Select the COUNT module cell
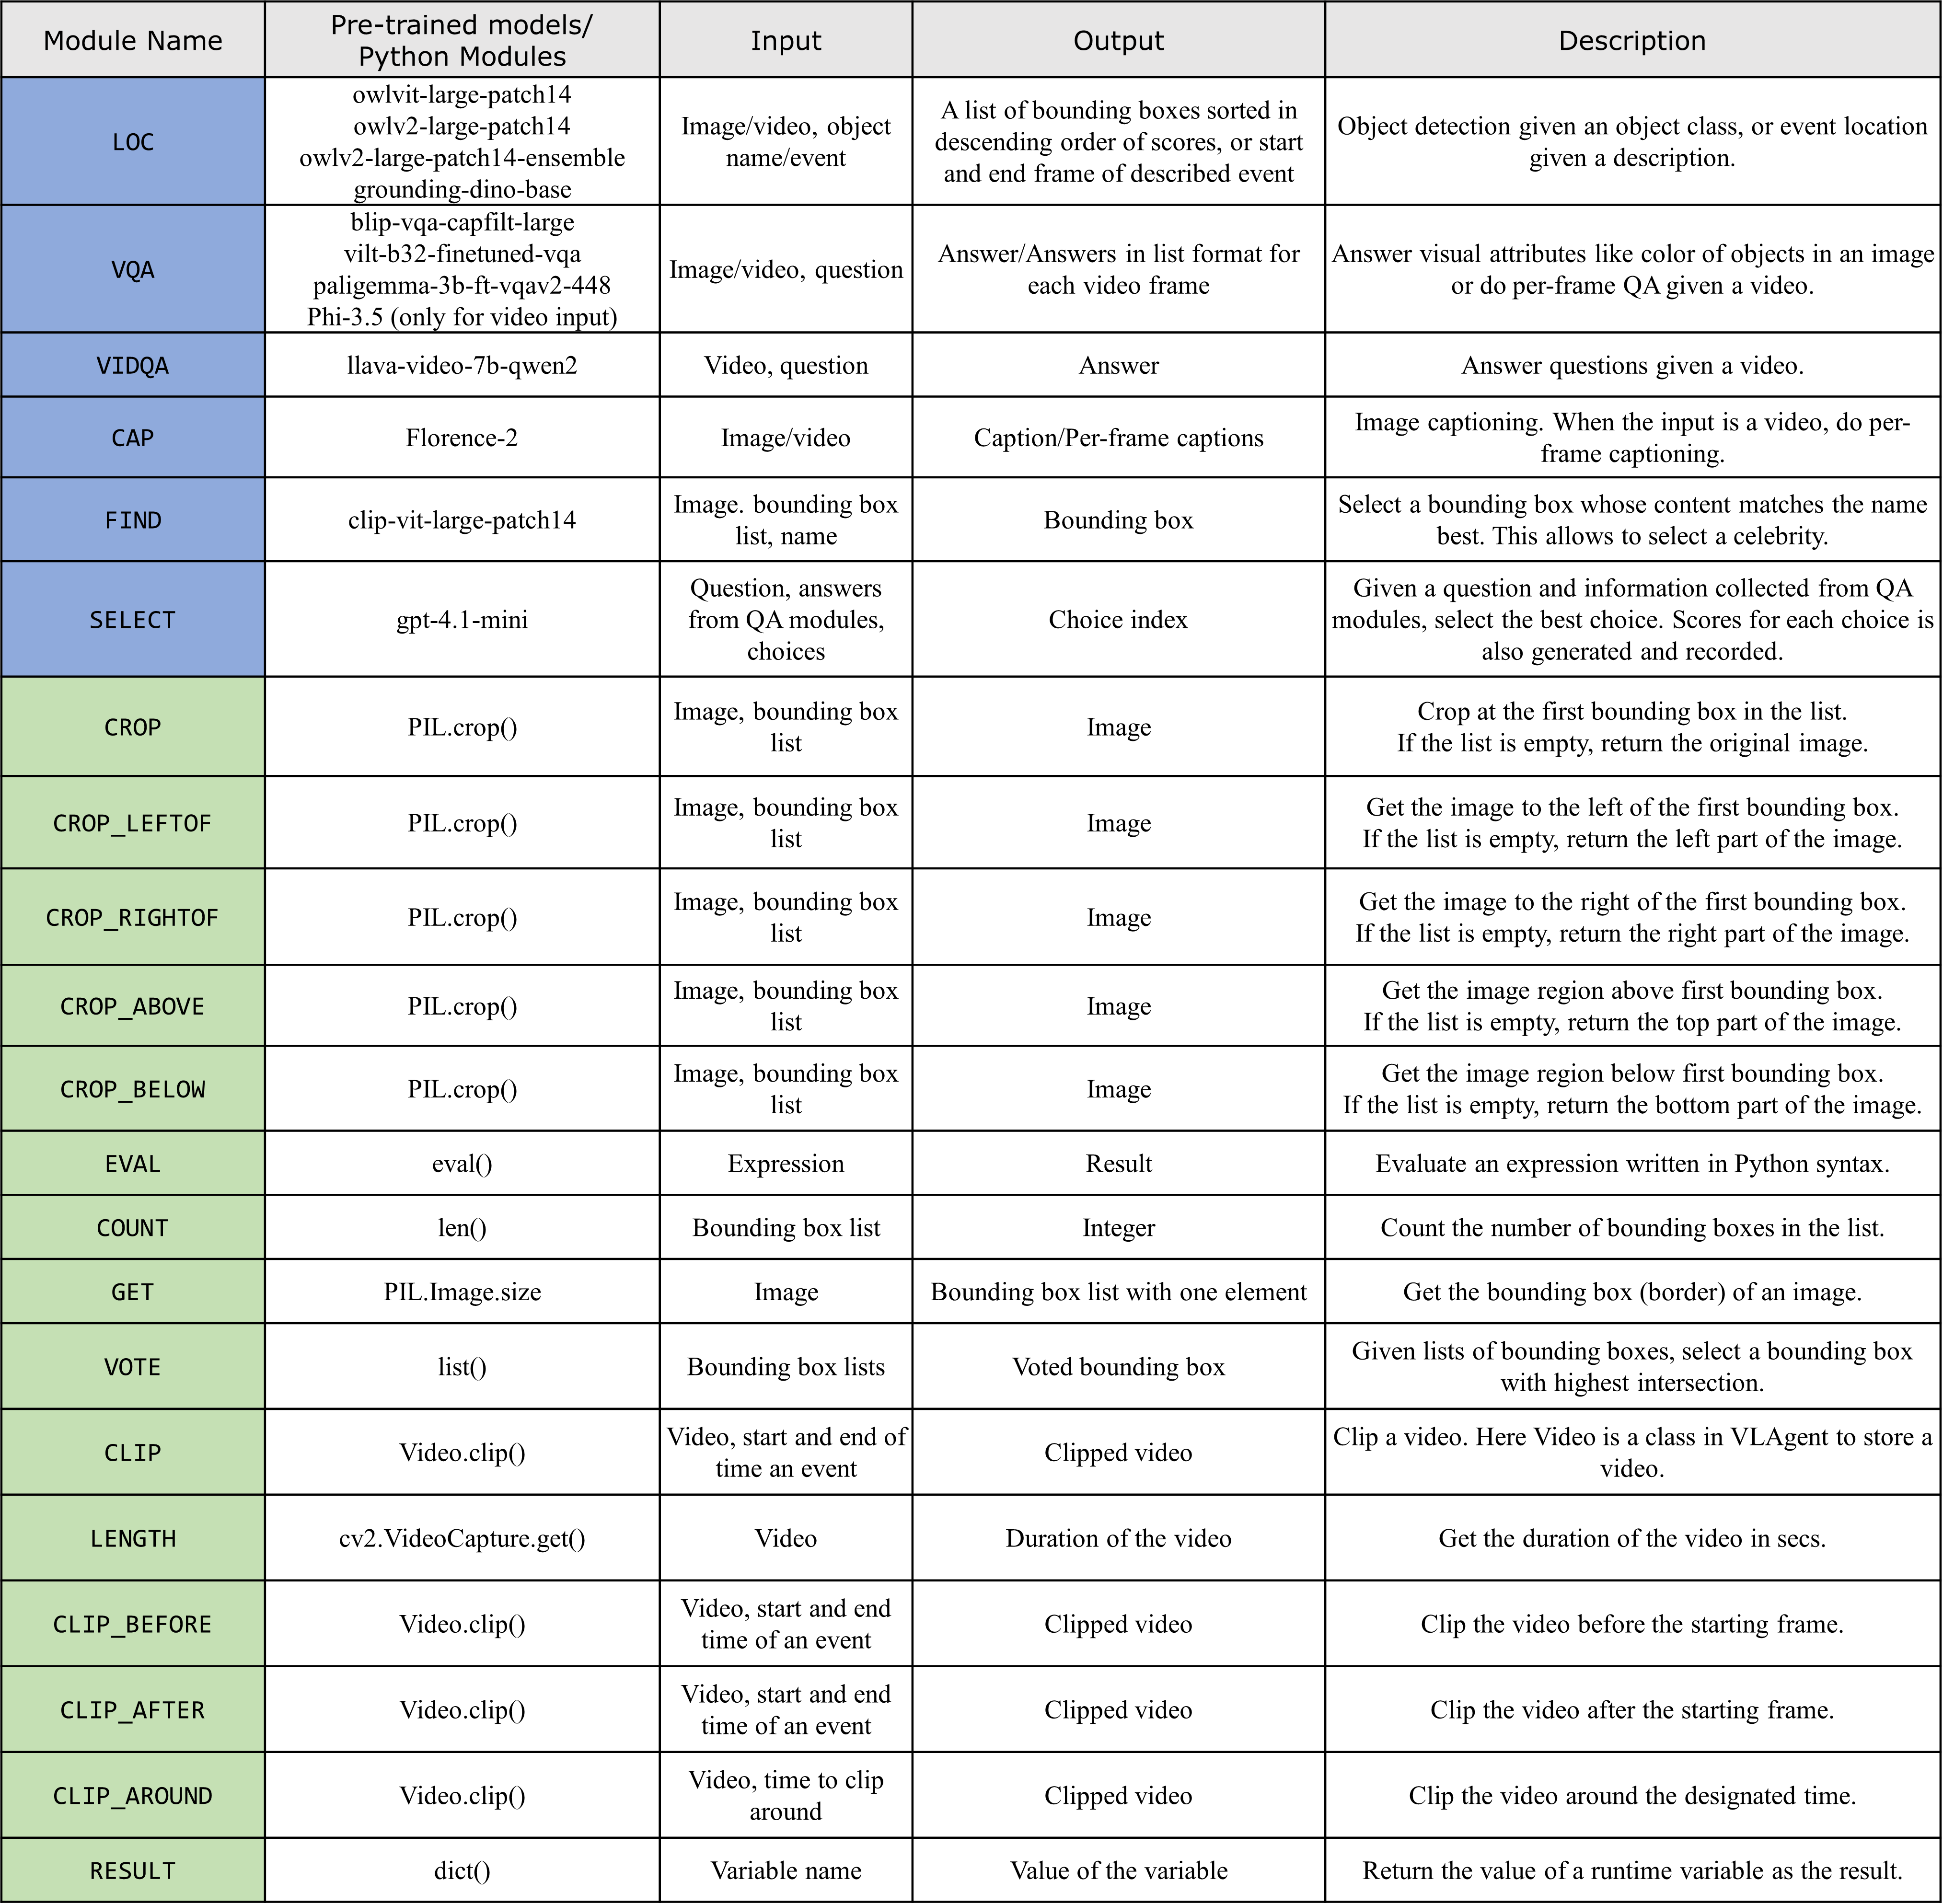Viewport: 1943px width, 1904px height. coord(133,1227)
